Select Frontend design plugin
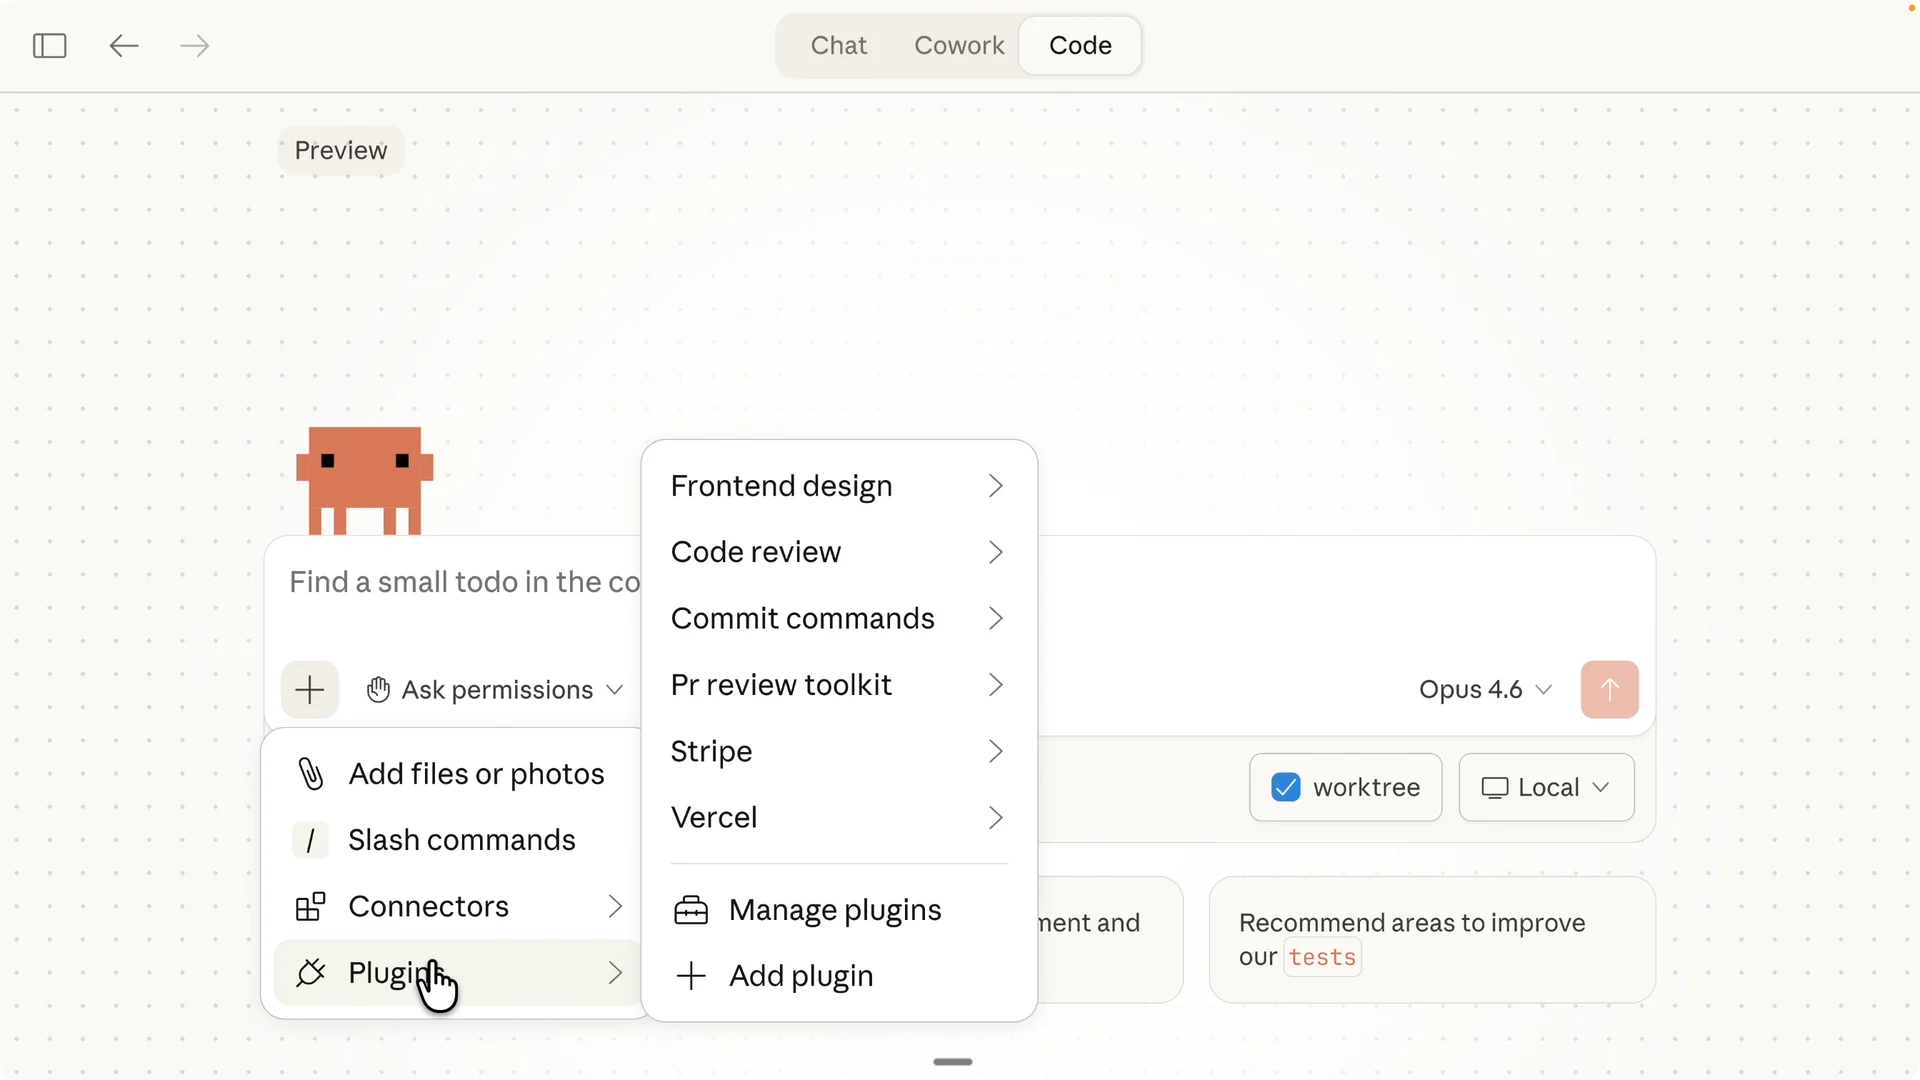The height and width of the screenshot is (1080, 1920). click(839, 486)
